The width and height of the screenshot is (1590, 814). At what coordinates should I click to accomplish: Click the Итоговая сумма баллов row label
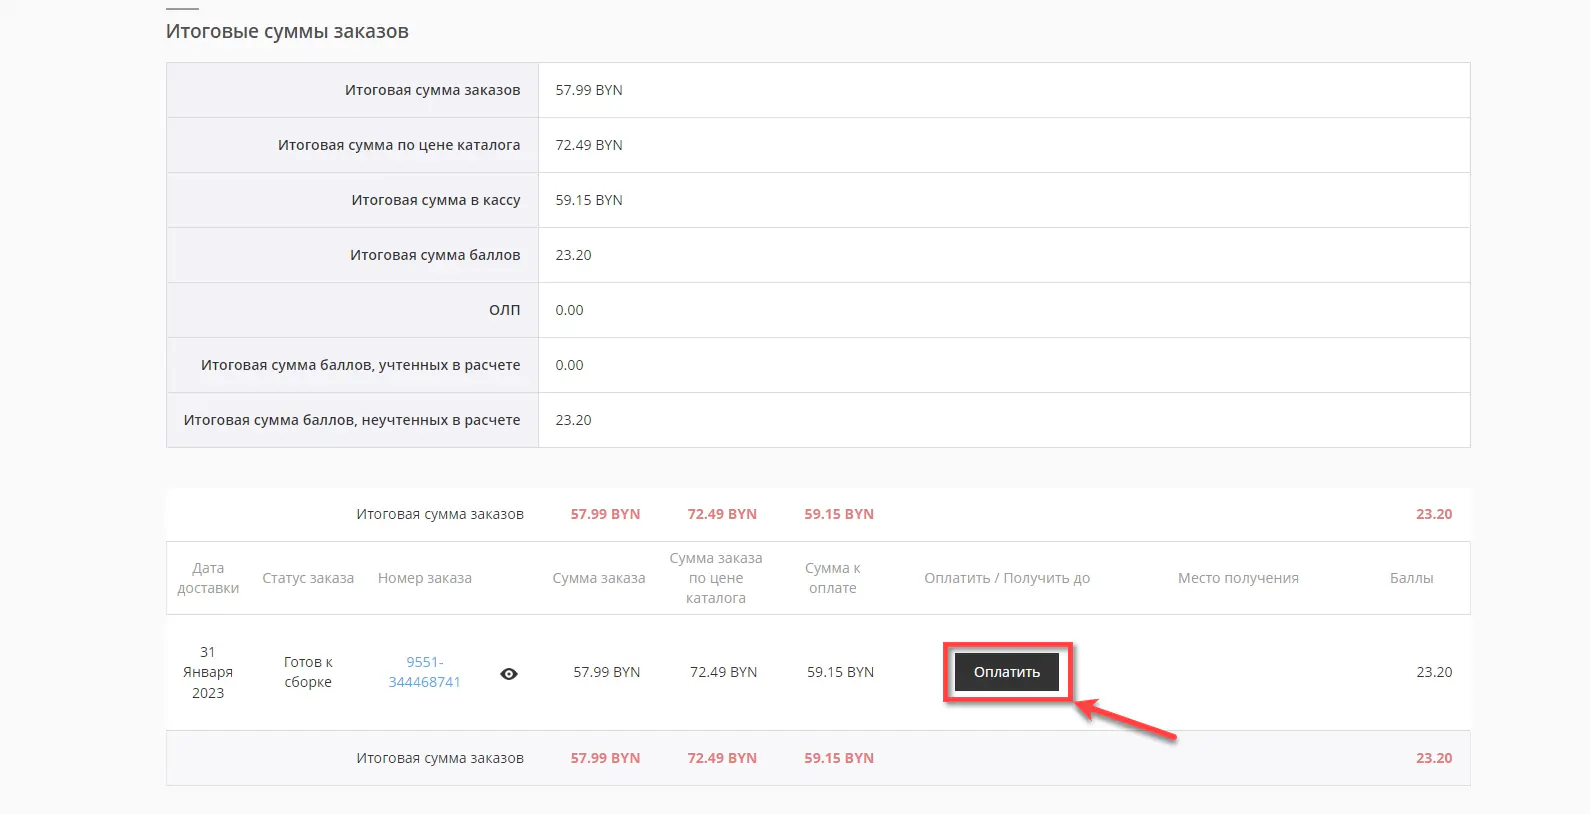click(434, 255)
